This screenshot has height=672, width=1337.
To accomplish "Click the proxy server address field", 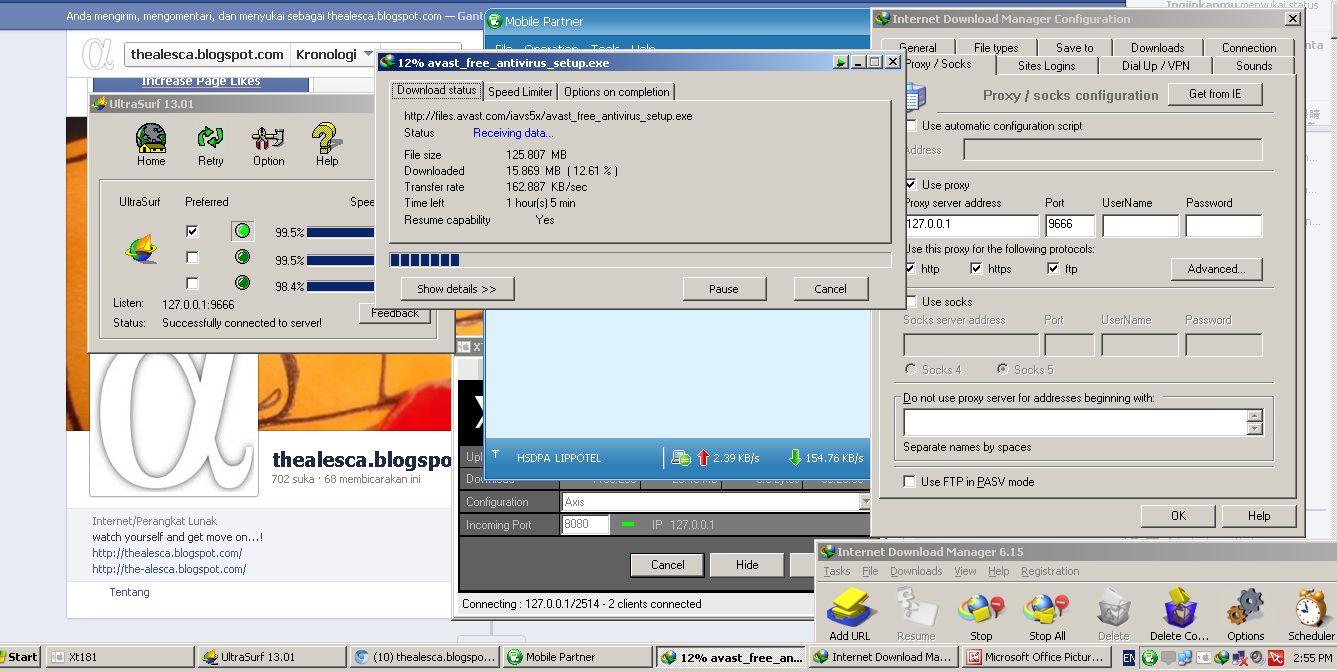I will 971,225.
